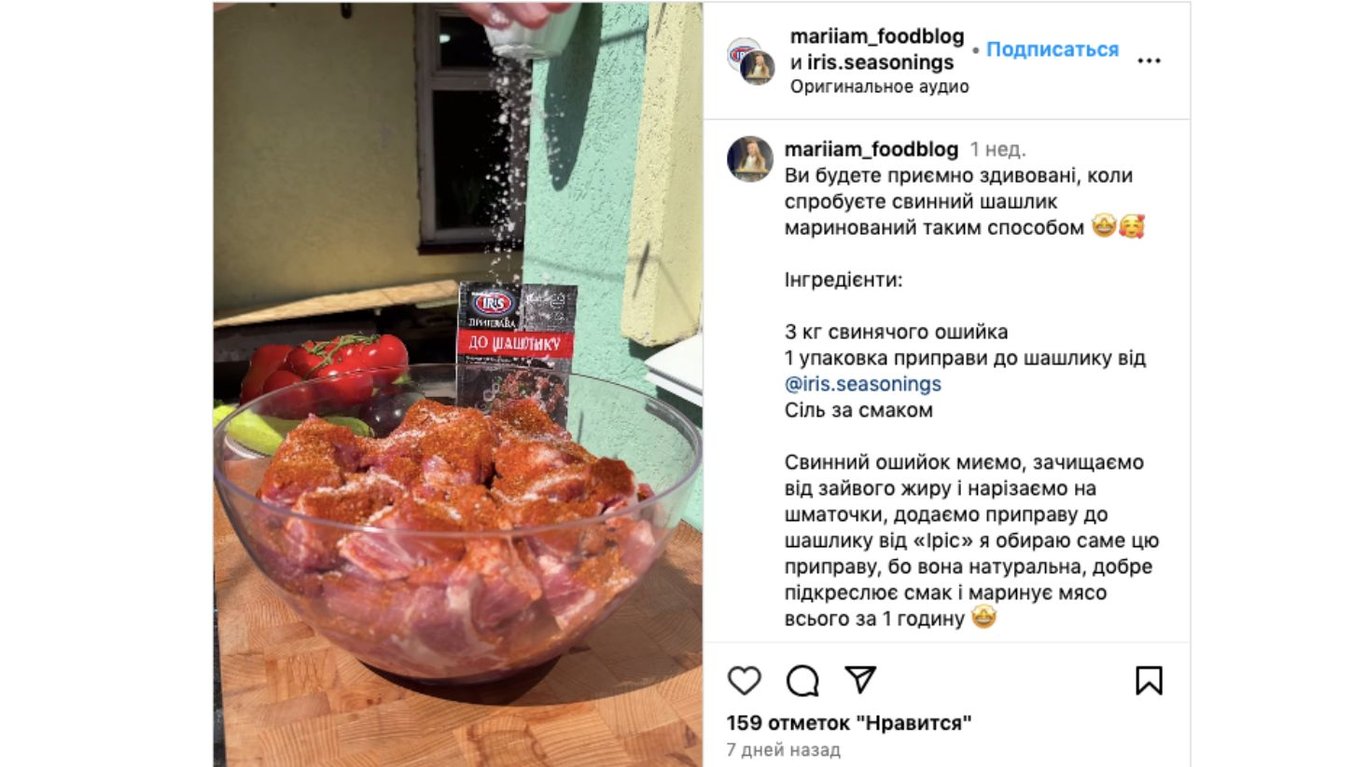Share the post using the paper plane icon
Image resolution: width=1366 pixels, height=767 pixels.
coord(860,680)
